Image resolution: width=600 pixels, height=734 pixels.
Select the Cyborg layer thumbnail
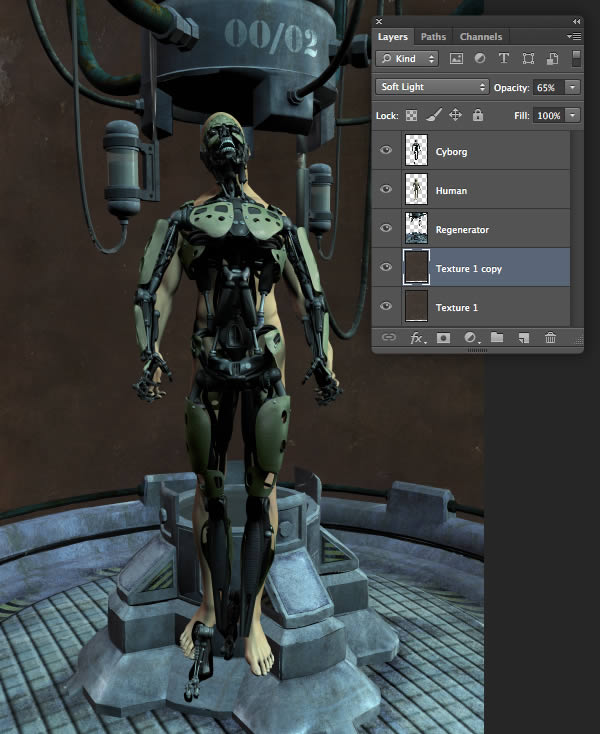point(416,150)
